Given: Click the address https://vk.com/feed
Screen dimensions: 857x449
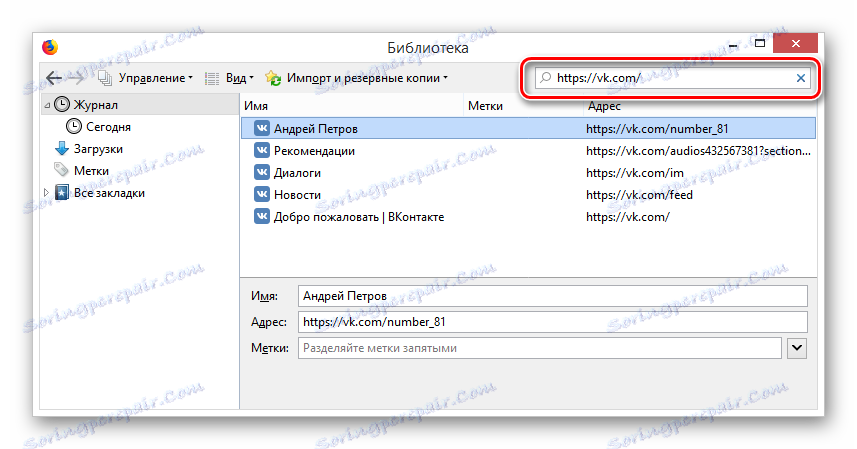Looking at the screenshot, I should 639,195.
